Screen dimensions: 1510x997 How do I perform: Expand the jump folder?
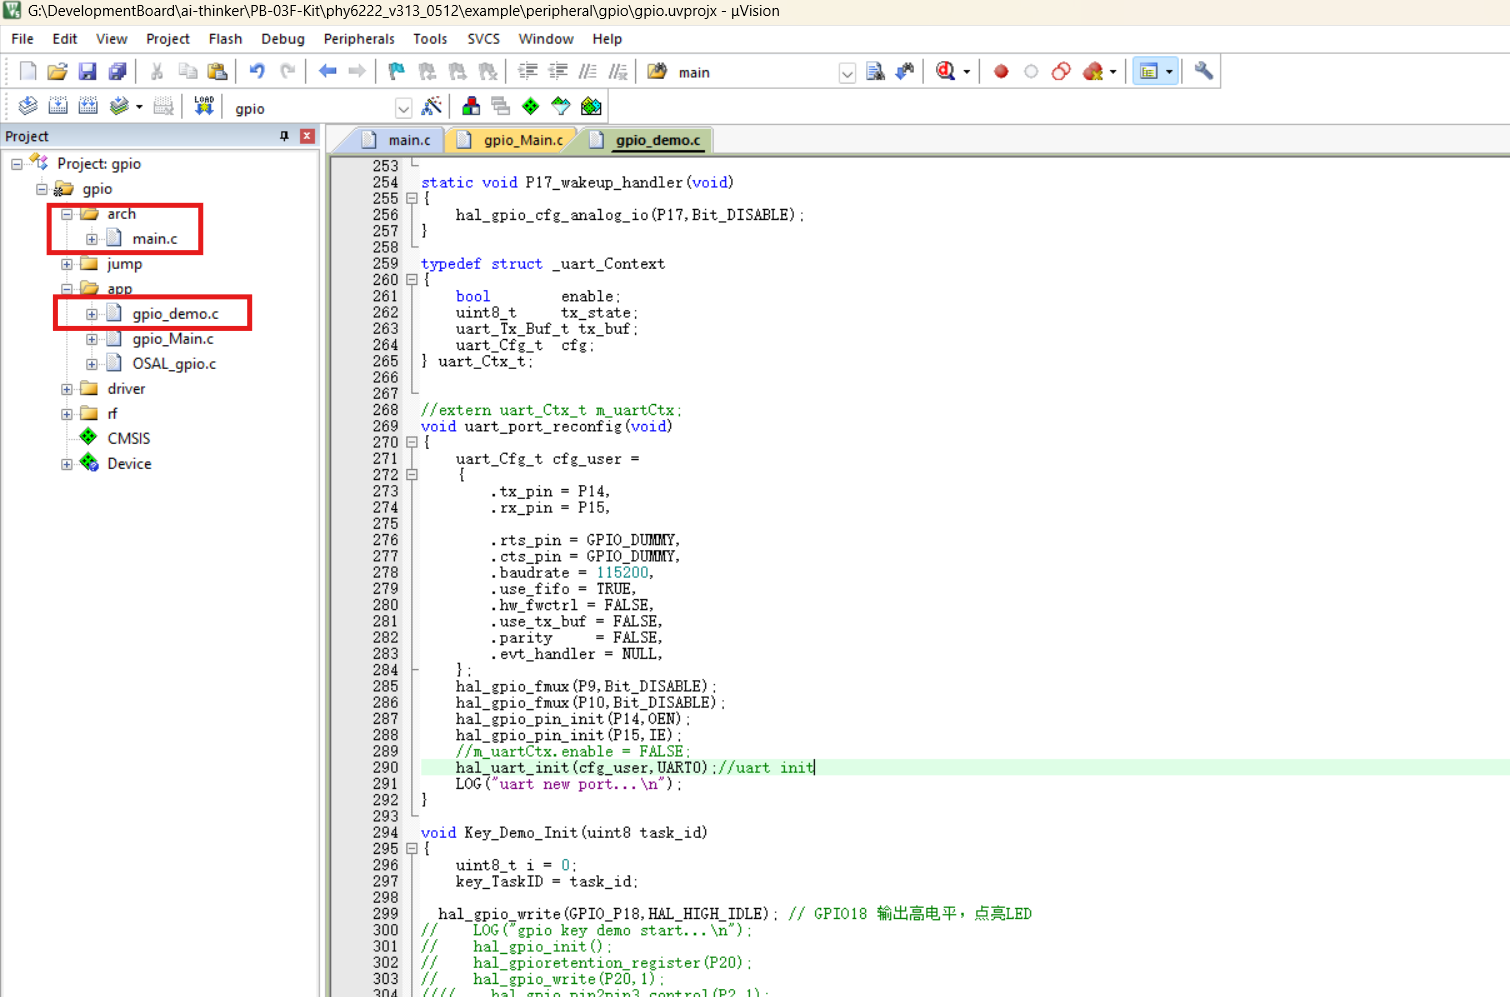[x=67, y=264]
